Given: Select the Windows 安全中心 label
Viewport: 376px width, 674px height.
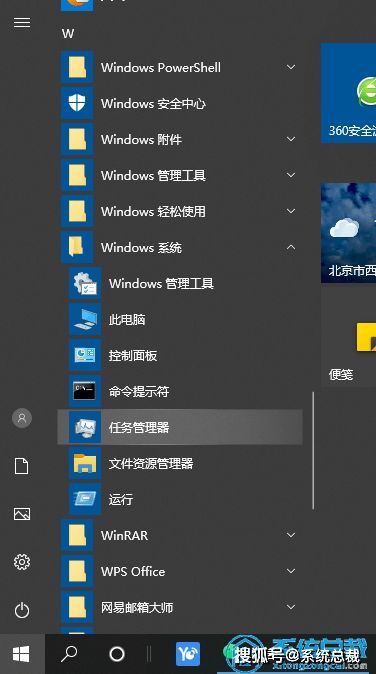Looking at the screenshot, I should (153, 104).
